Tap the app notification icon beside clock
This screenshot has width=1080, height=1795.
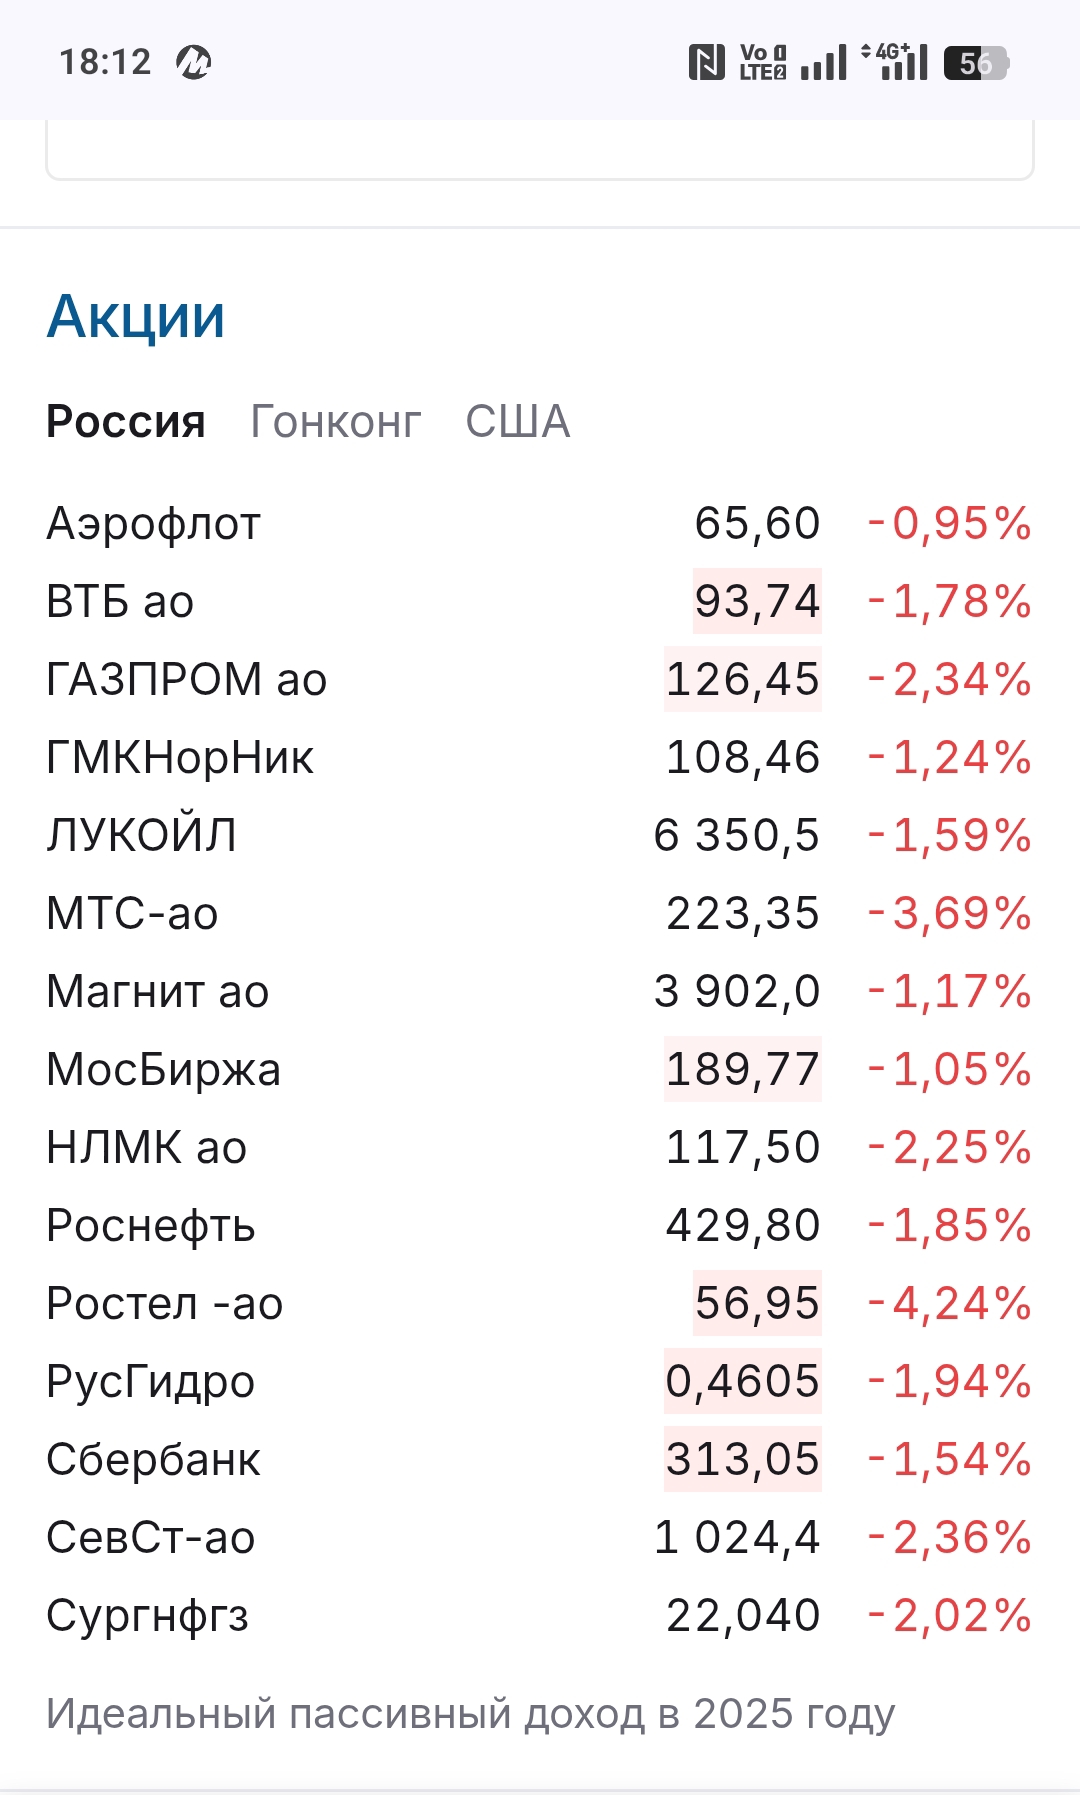[x=193, y=63]
